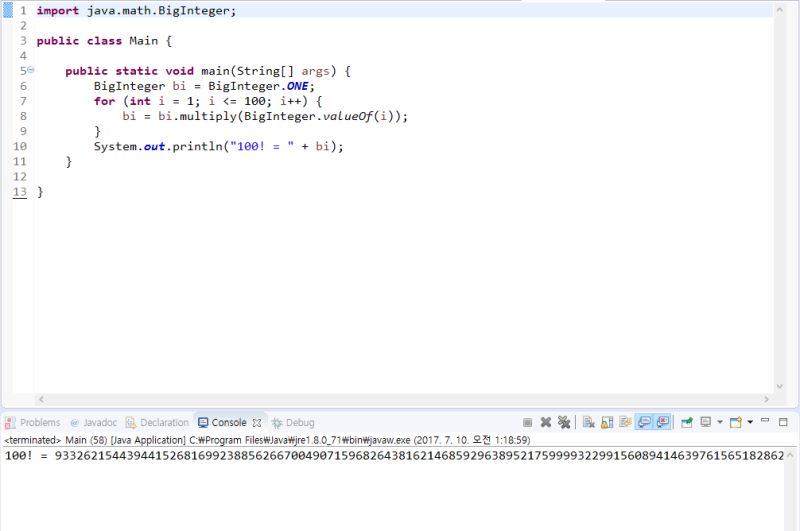Switch to the Debug tab
Image resolution: width=800 pixels, height=531 pixels.
(293, 422)
